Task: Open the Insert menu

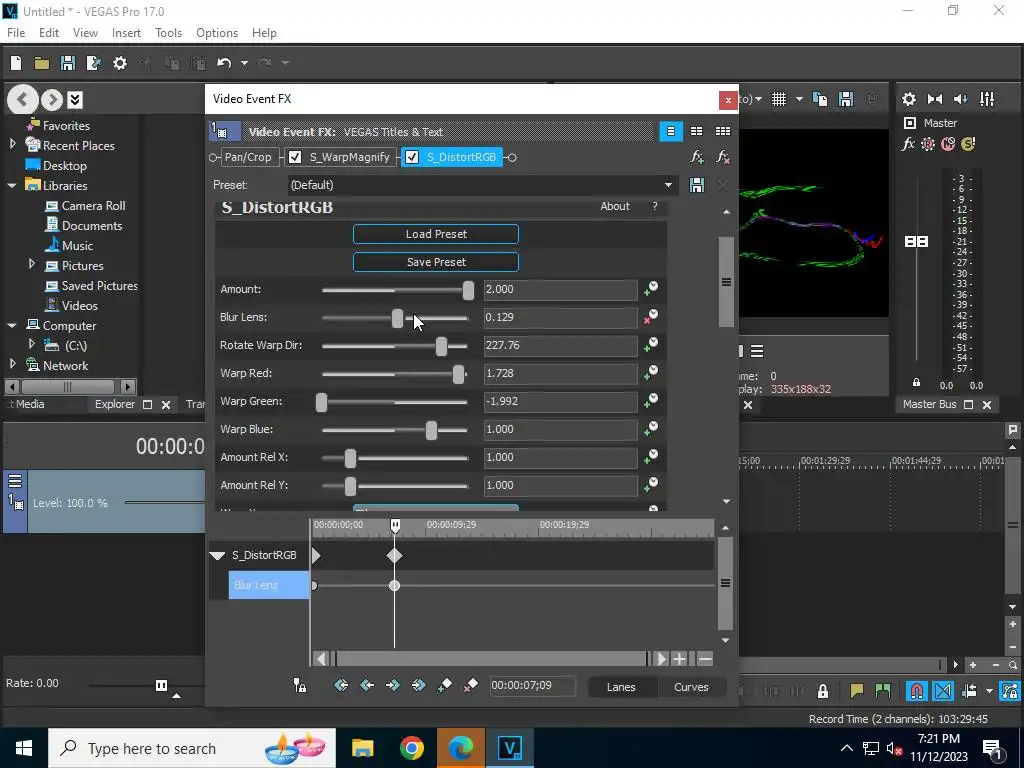Action: pos(126,33)
